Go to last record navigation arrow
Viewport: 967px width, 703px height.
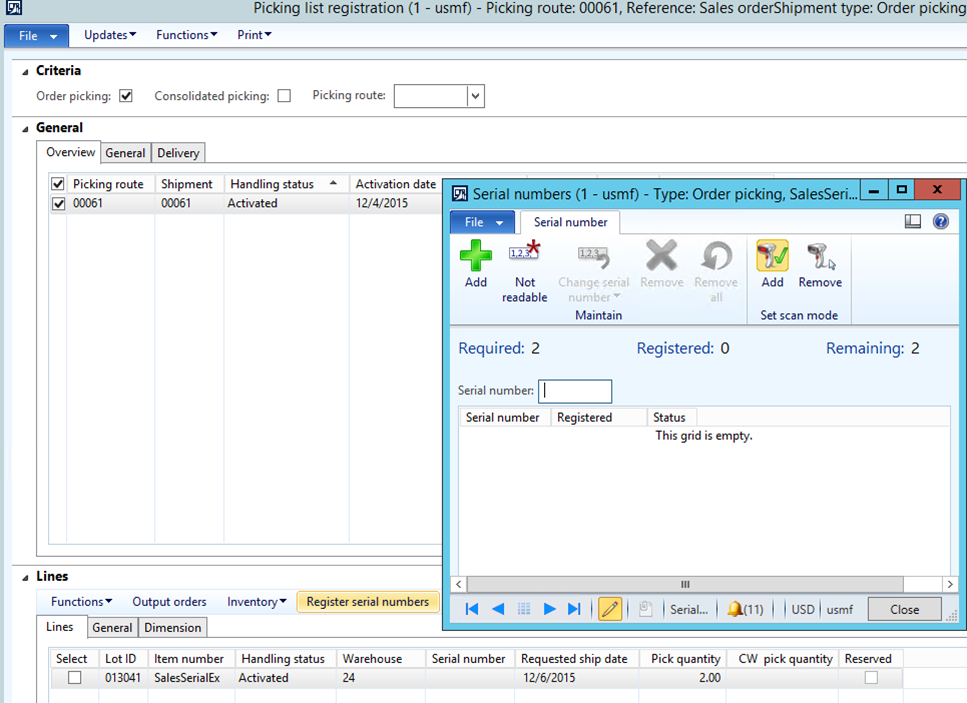pyautogui.click(x=574, y=609)
